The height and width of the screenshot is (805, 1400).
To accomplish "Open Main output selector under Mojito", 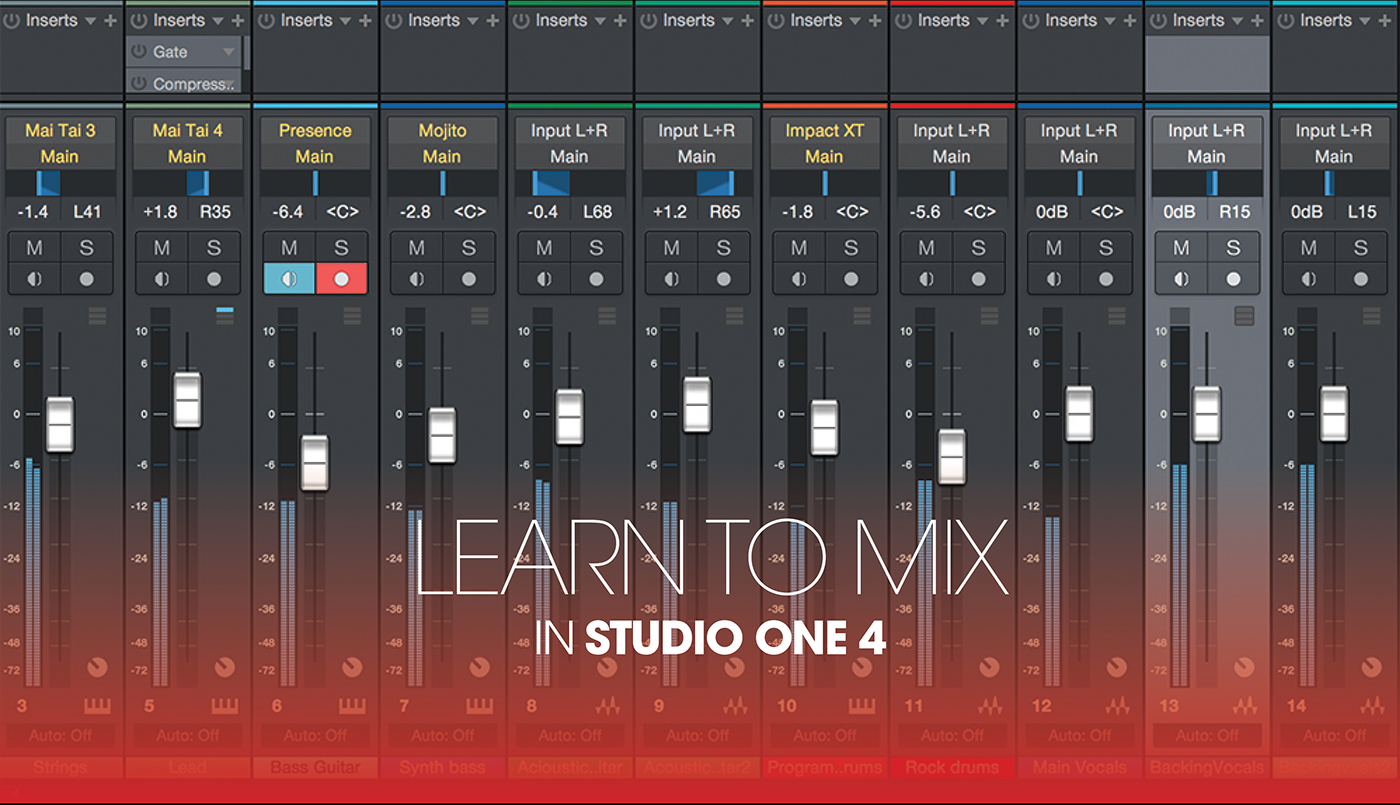I will point(442,156).
